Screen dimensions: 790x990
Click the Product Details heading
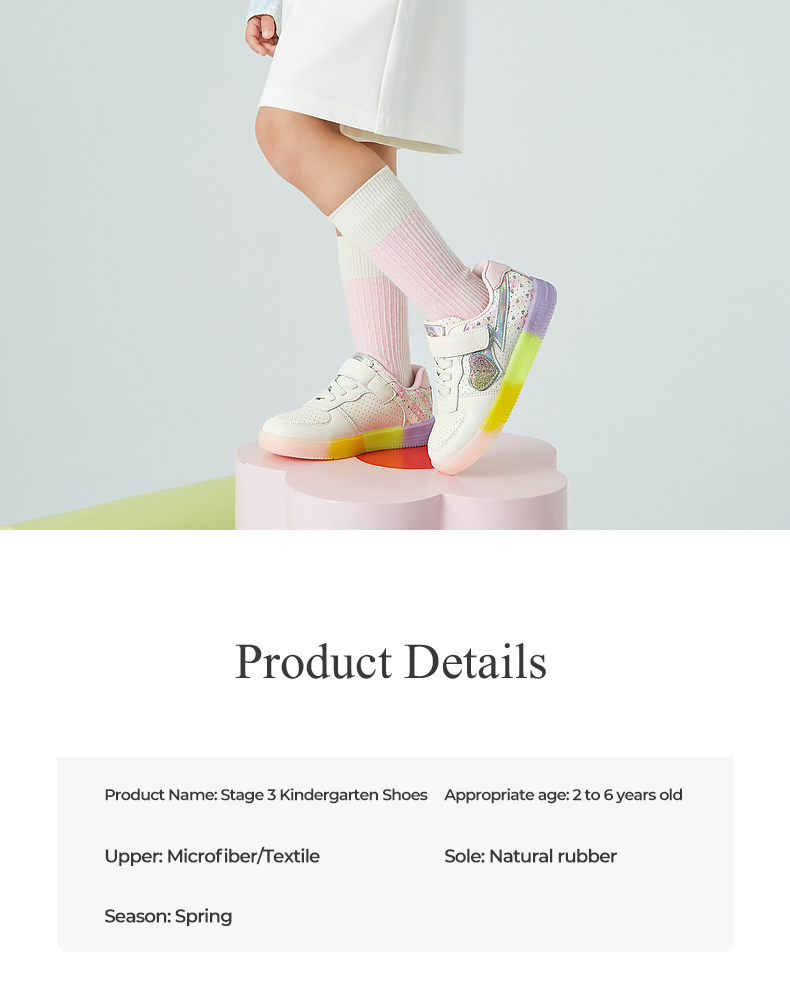tap(391, 662)
